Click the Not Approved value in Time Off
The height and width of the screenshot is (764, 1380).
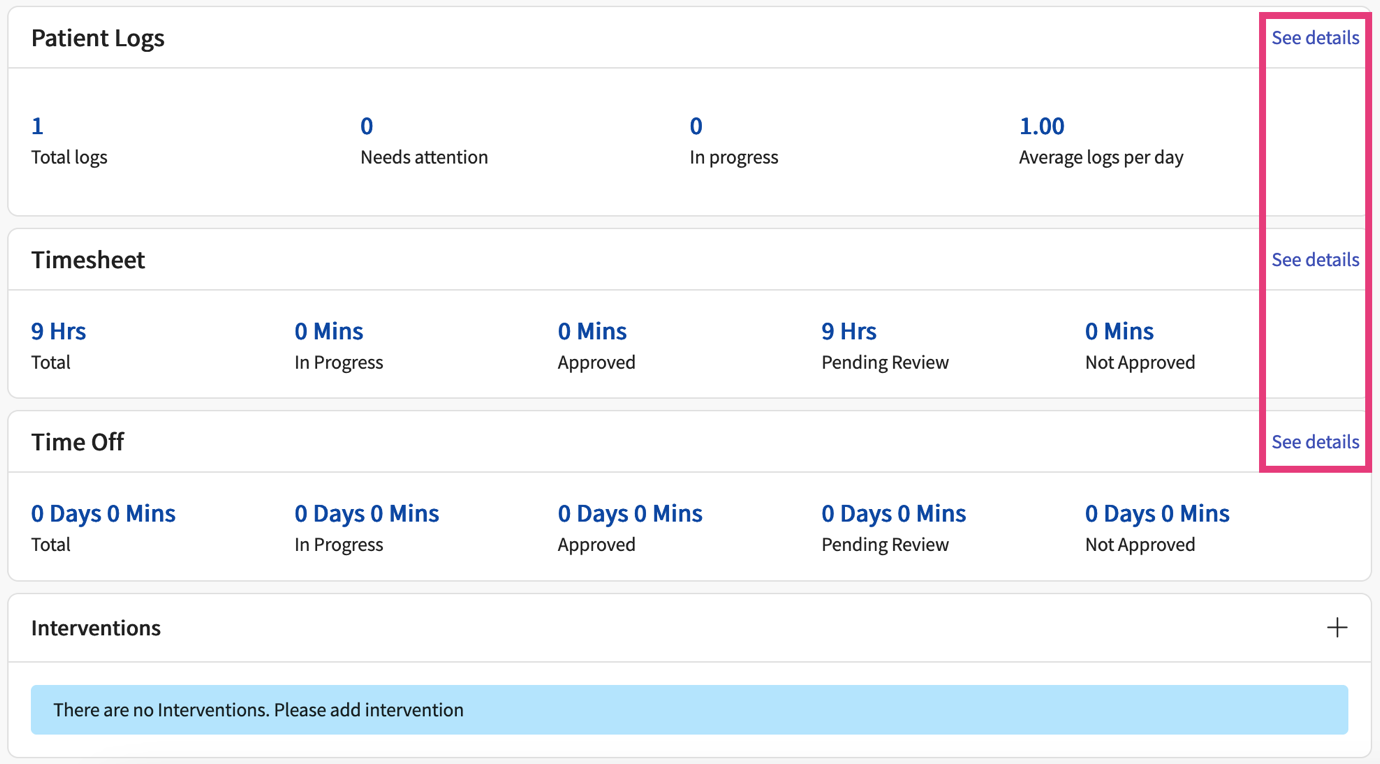[x=1157, y=513]
